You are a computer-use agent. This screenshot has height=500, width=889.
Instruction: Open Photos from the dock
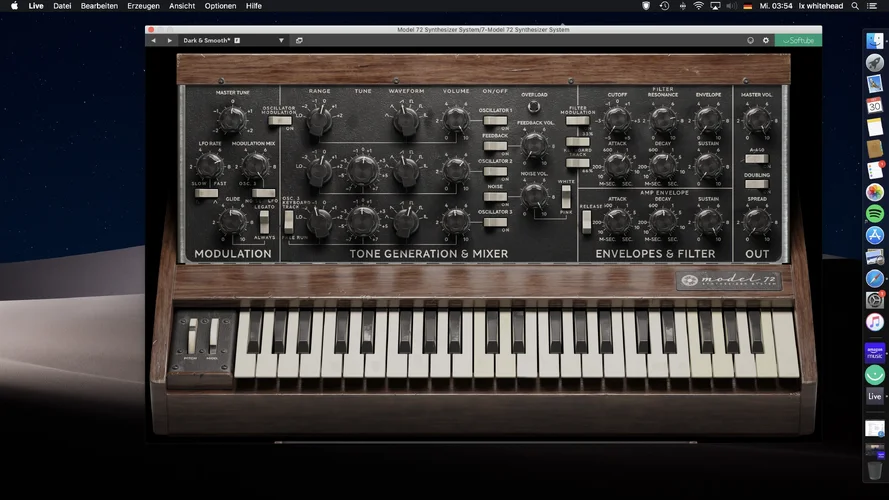click(x=875, y=192)
